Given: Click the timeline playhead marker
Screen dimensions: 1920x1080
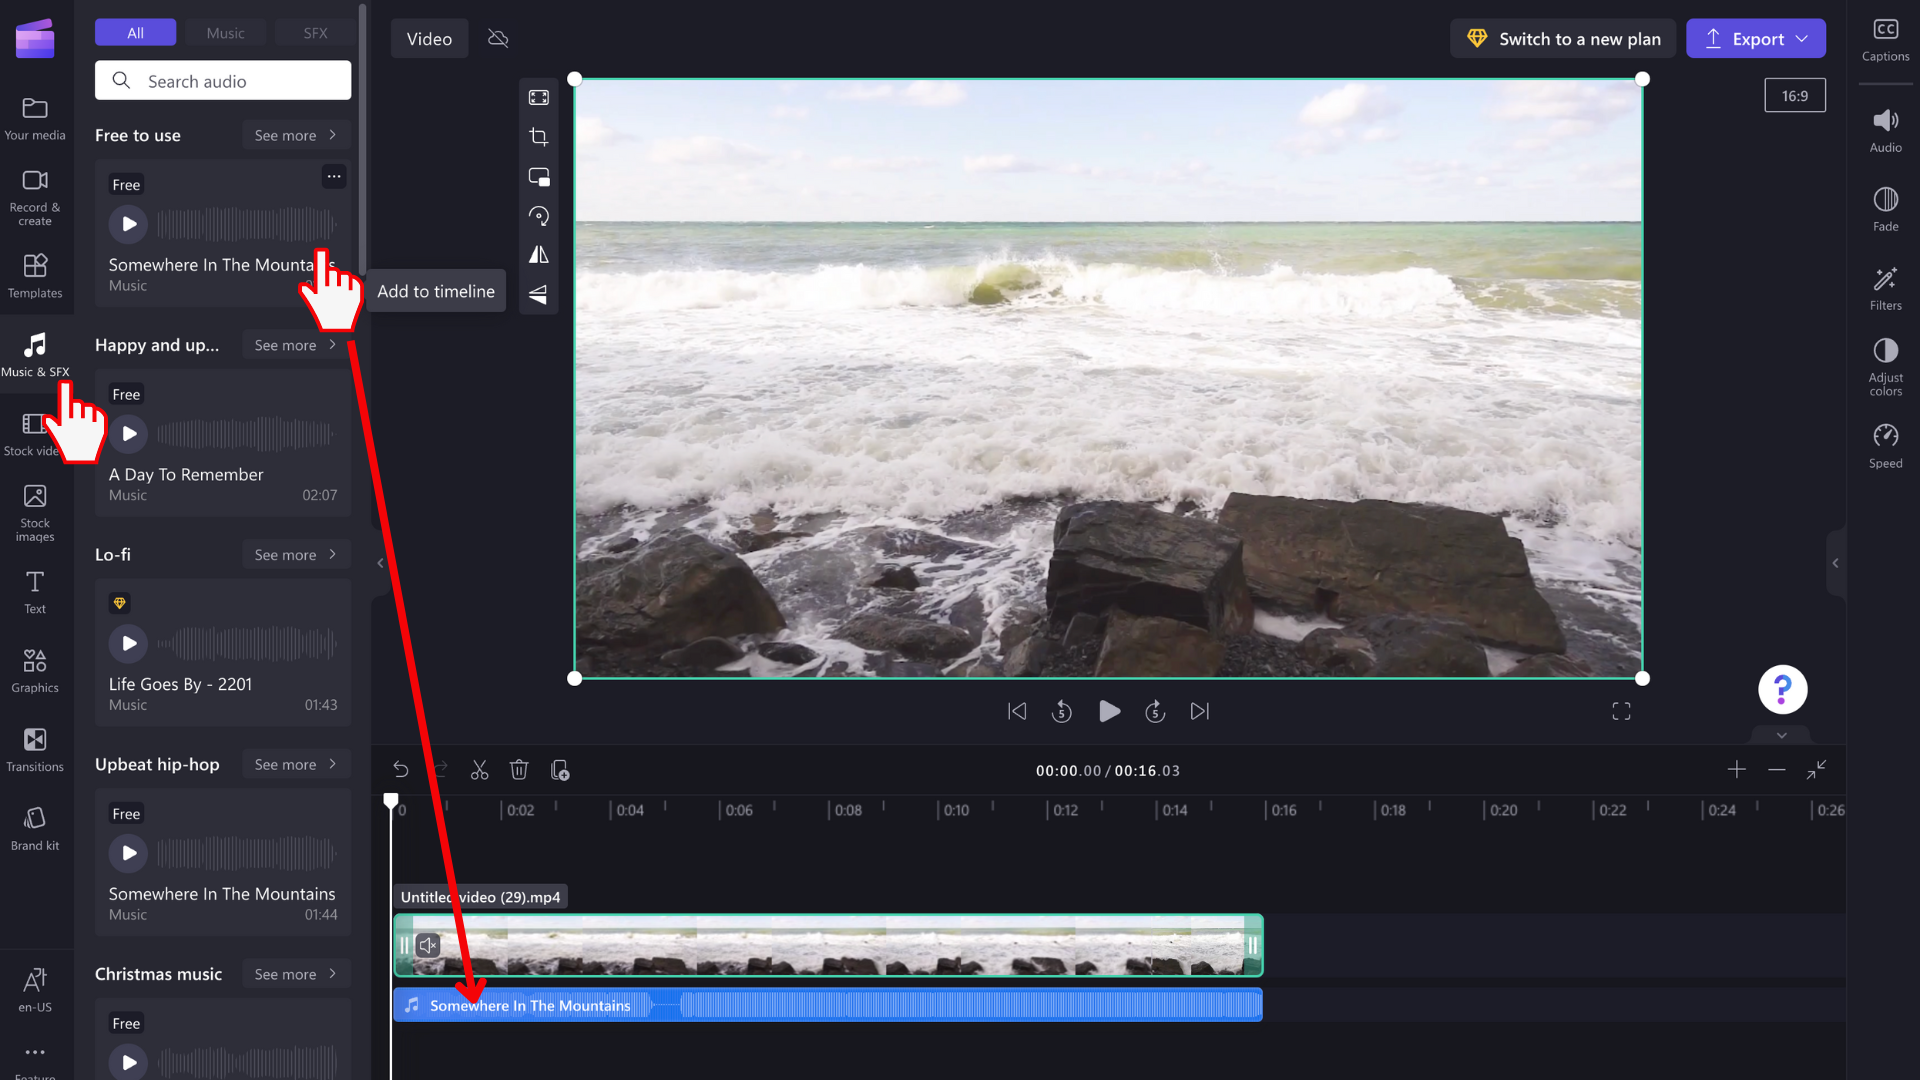Looking at the screenshot, I should click(391, 801).
